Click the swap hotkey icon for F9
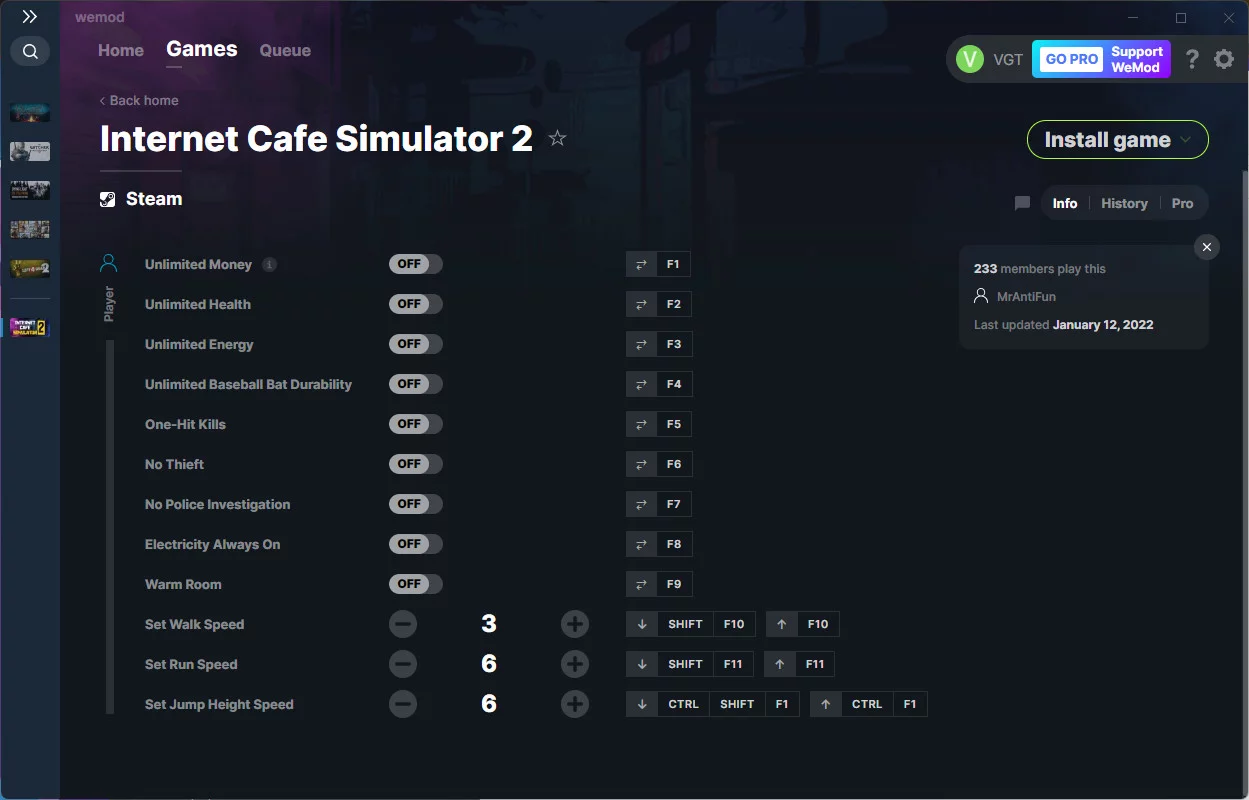The height and width of the screenshot is (800, 1249). point(641,585)
